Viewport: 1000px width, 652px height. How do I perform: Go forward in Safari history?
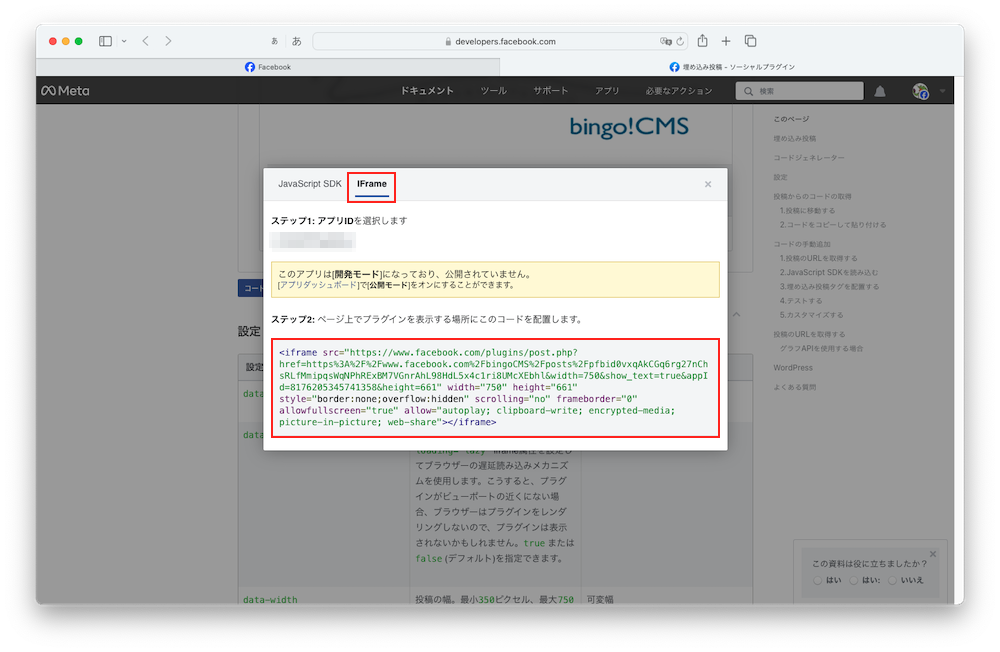click(x=168, y=41)
